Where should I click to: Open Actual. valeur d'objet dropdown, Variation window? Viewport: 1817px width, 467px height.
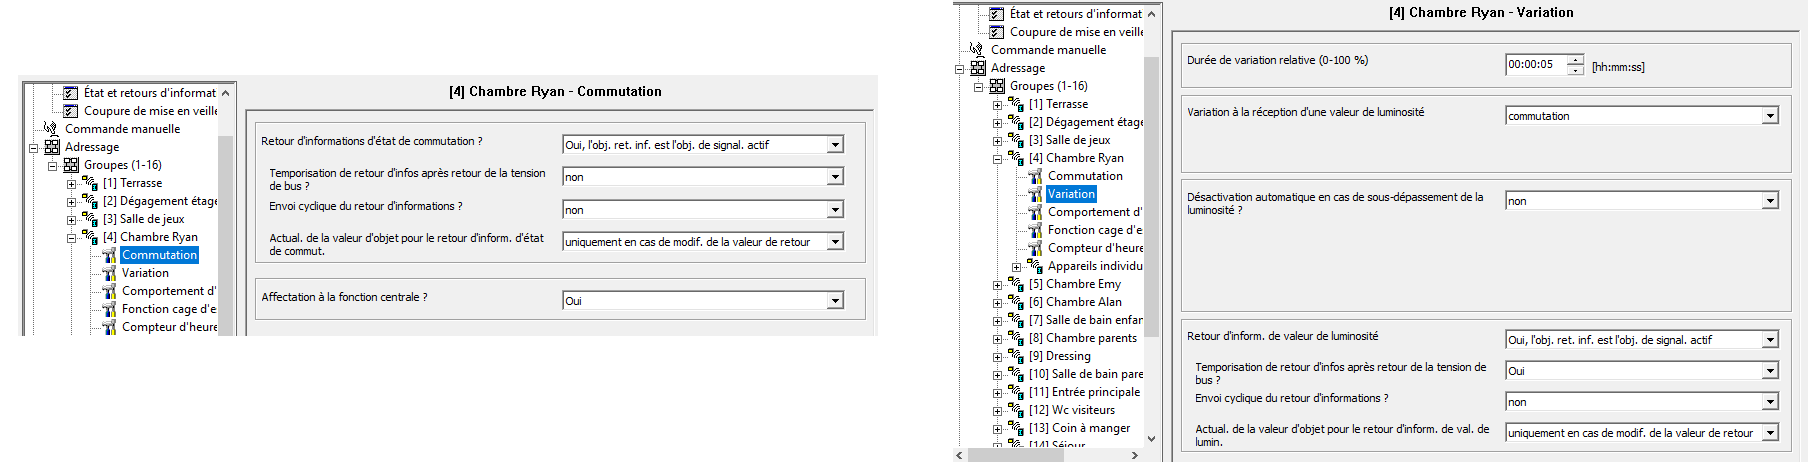tap(1770, 433)
